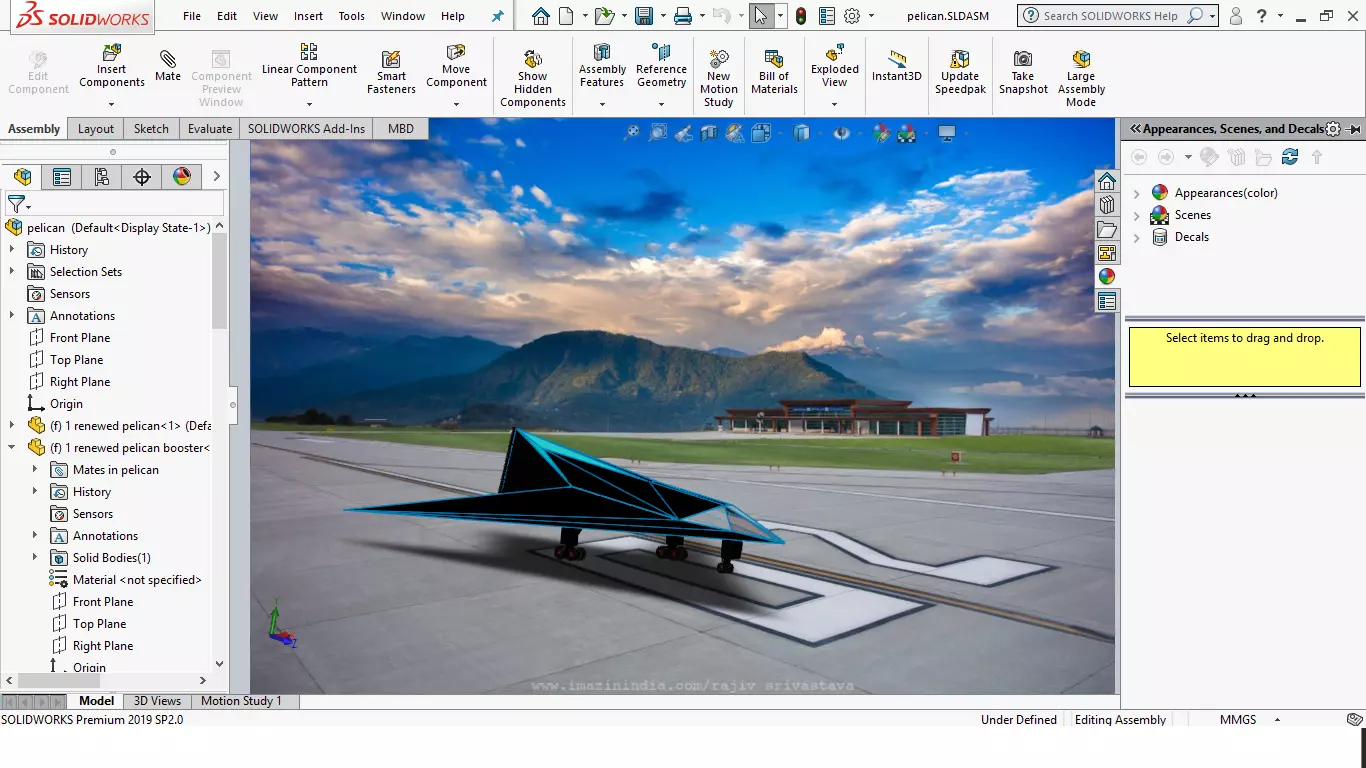This screenshot has width=1366, height=768.
Task: Click the MMGS unit system button
Action: [x=1238, y=720]
